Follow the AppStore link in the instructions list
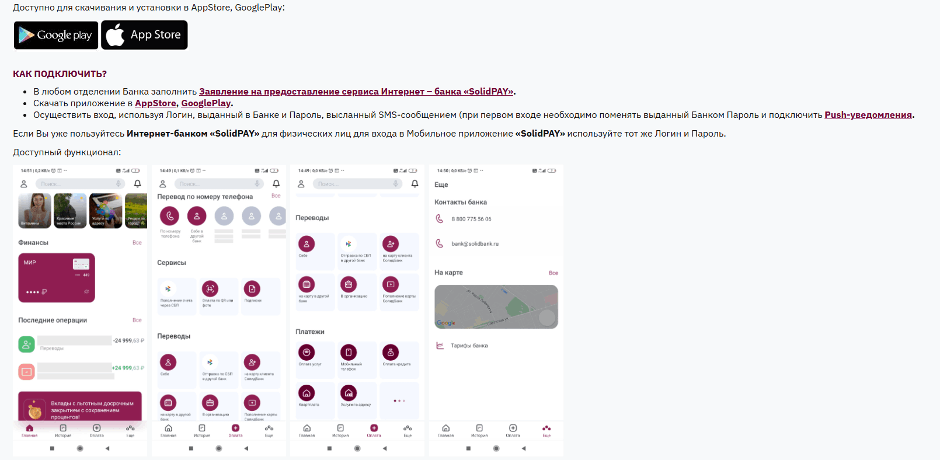941x460 pixels. pyautogui.click(x=155, y=103)
